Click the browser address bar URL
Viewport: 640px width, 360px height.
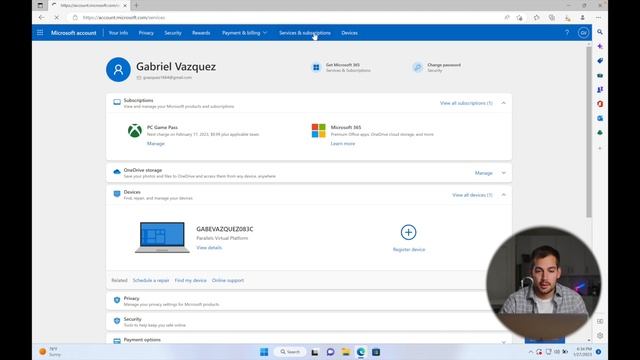click(x=124, y=18)
